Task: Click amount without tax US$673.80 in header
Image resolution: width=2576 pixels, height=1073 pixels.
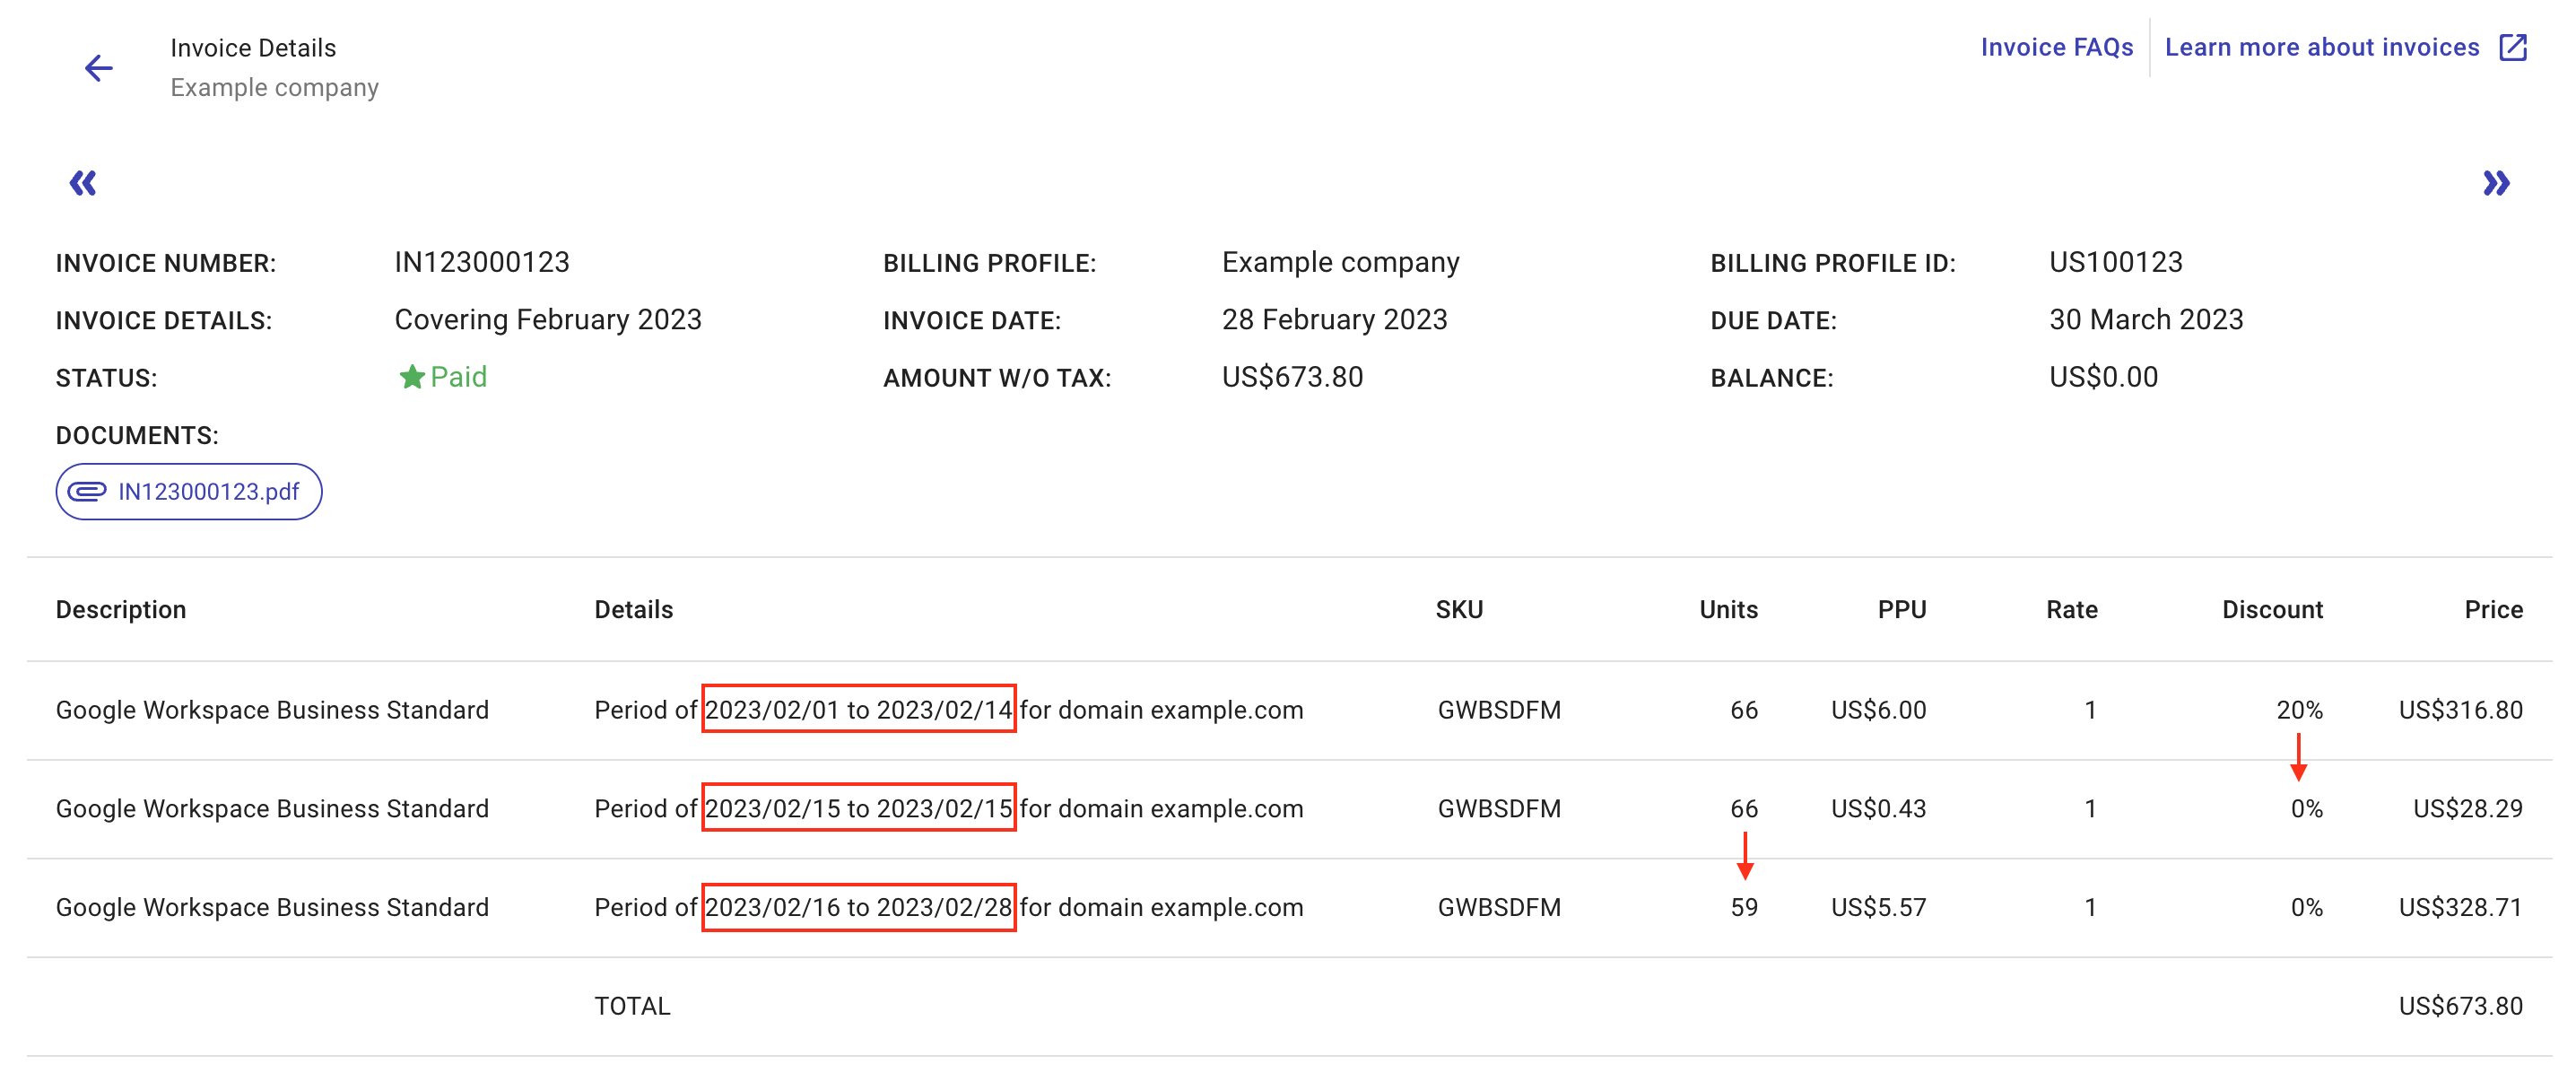Action: point(1292,377)
